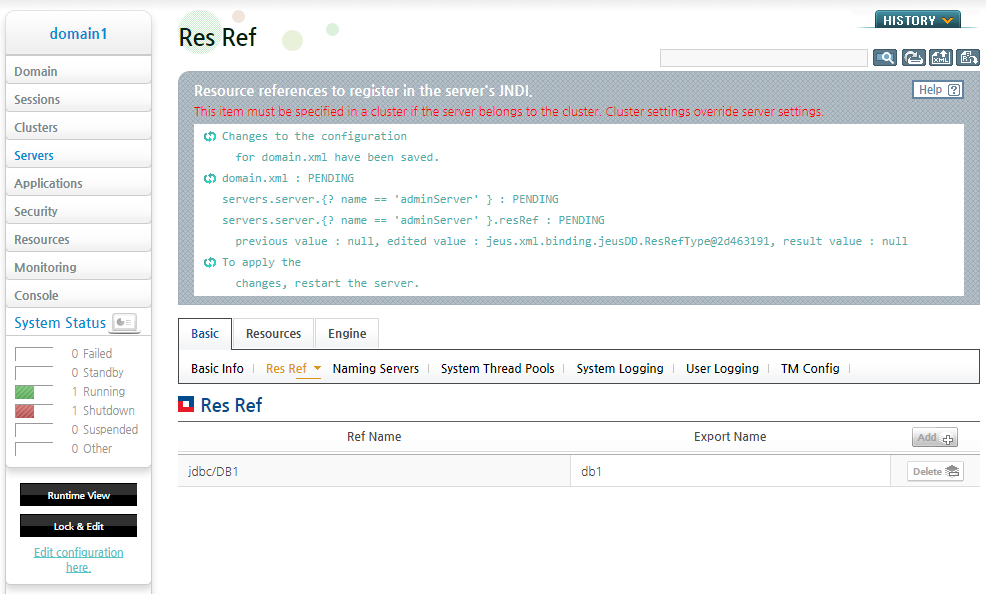Open the Basic Info sub-tab
The height and width of the screenshot is (594, 986).
click(217, 368)
